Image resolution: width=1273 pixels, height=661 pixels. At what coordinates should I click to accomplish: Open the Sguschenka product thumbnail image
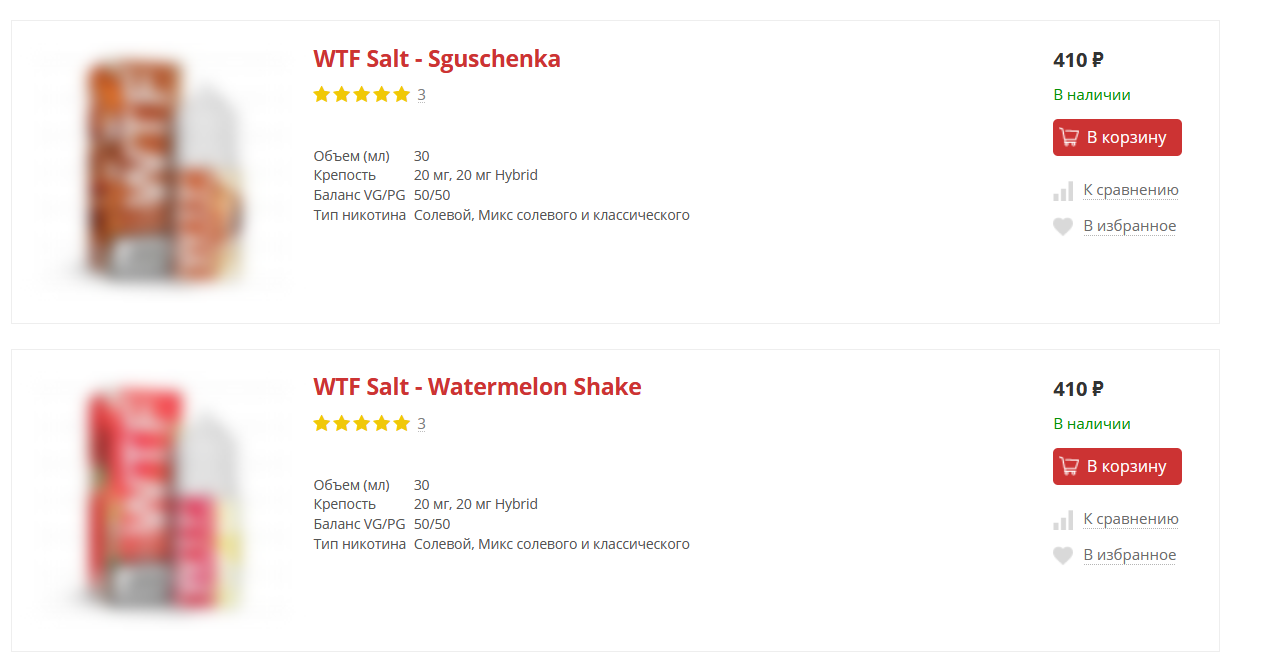point(163,172)
